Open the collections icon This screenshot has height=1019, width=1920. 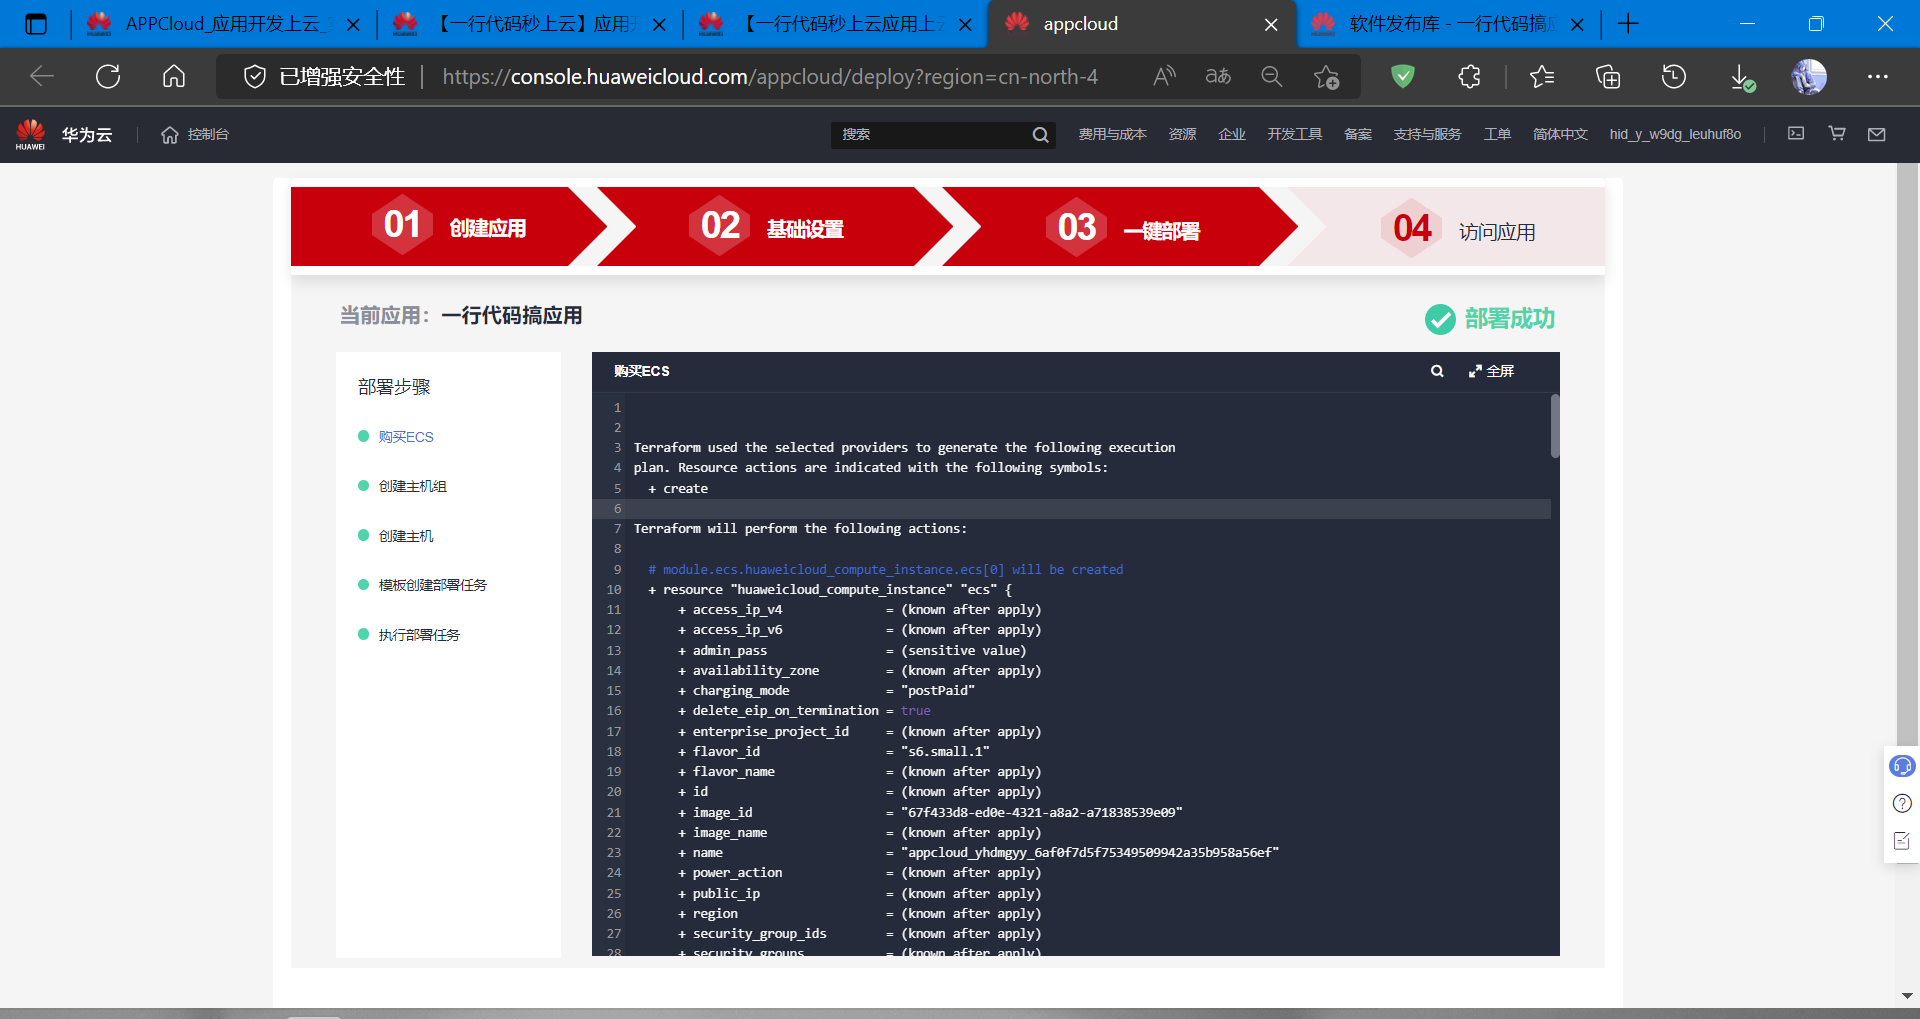[1608, 76]
